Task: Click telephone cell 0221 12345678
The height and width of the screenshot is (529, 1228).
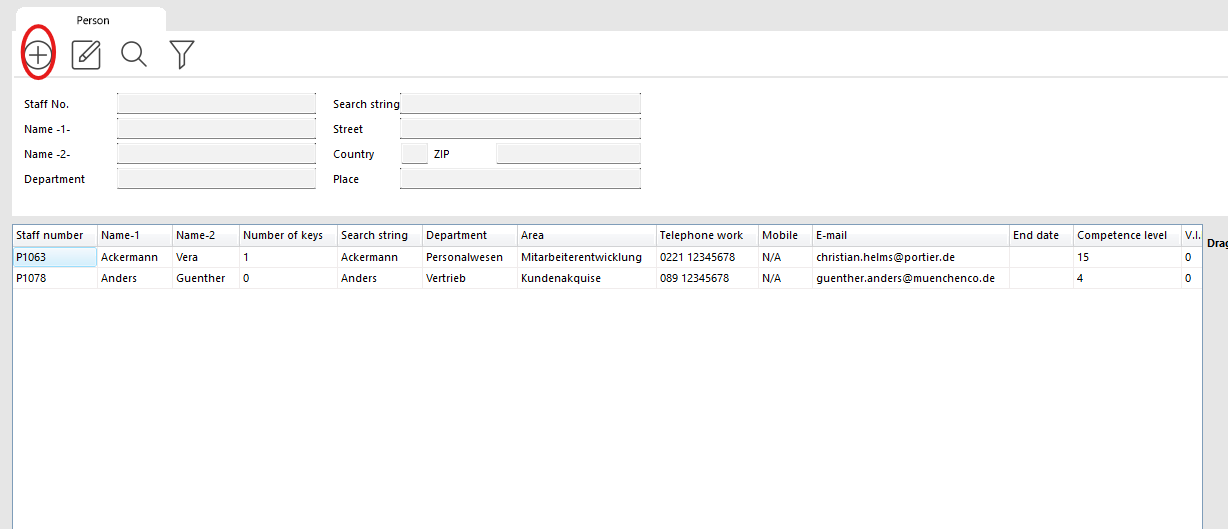Action: [x=707, y=257]
